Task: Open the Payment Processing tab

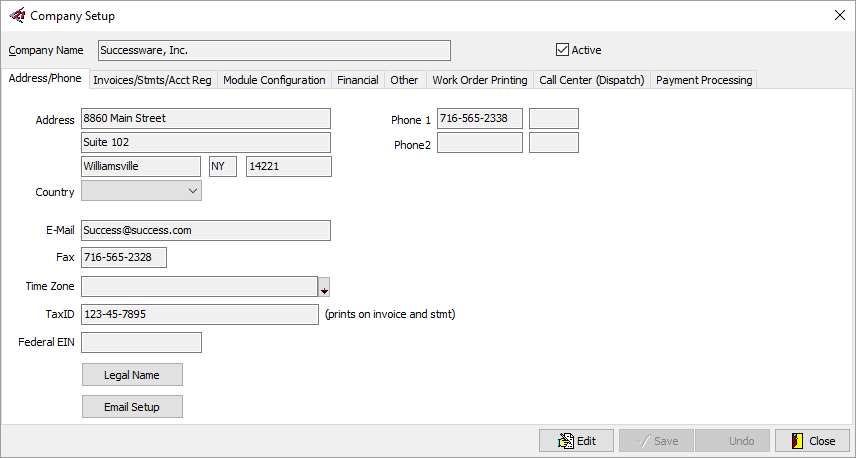Action: (704, 80)
